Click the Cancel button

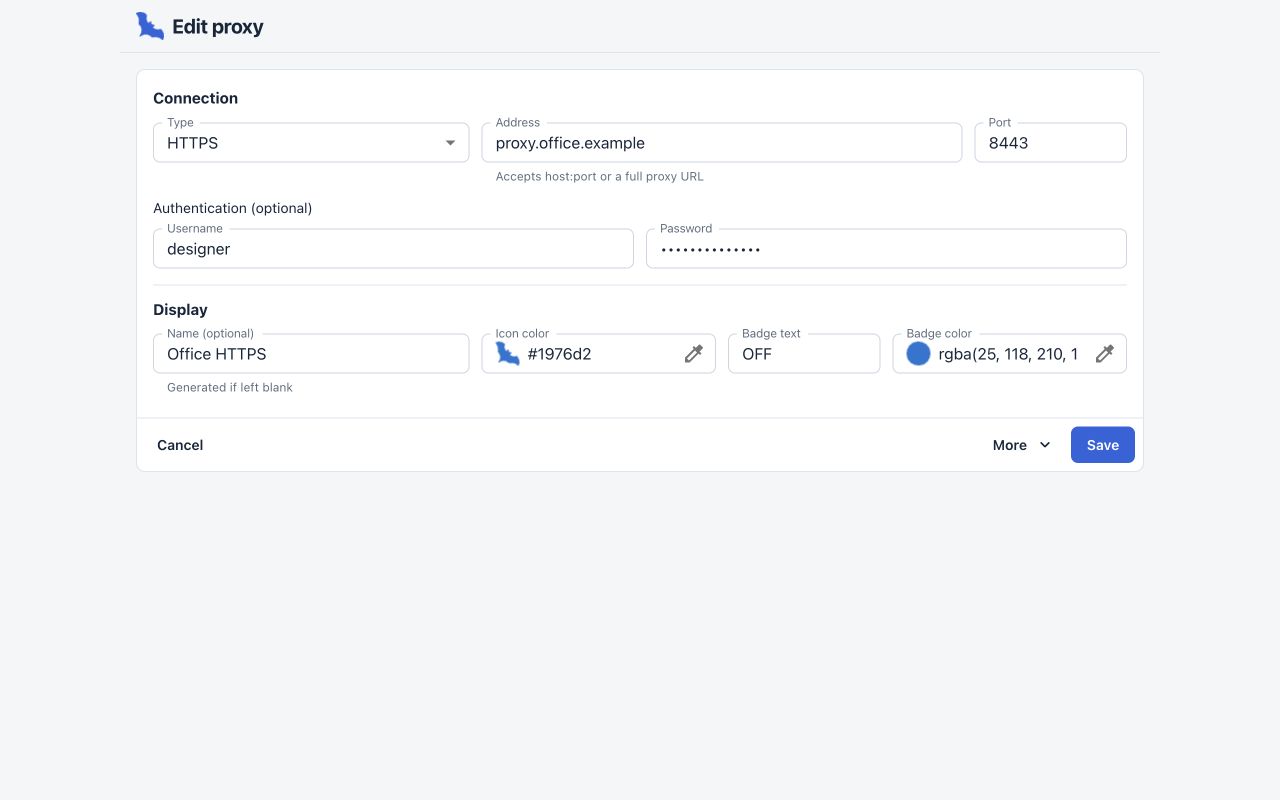click(x=180, y=445)
